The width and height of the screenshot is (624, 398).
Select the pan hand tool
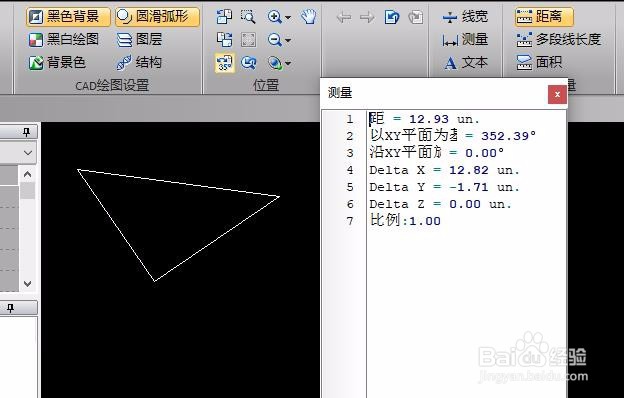coord(308,17)
